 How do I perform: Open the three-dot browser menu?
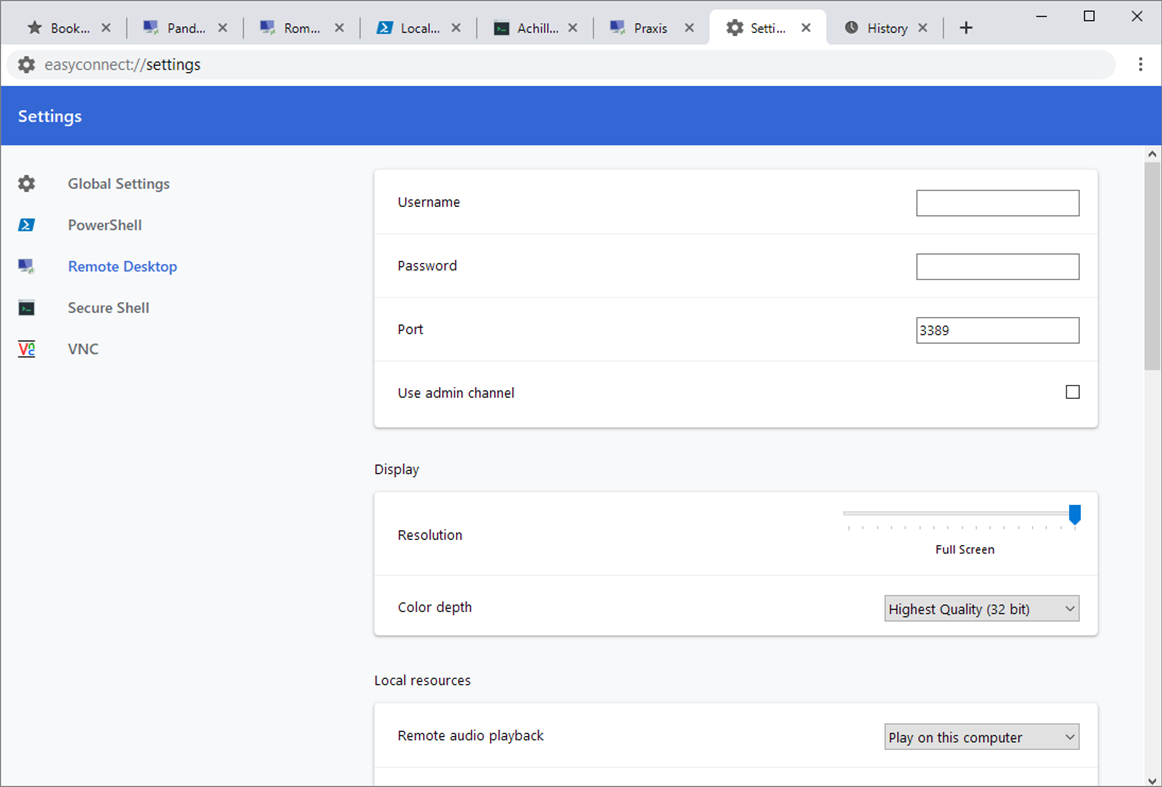[x=1141, y=64]
